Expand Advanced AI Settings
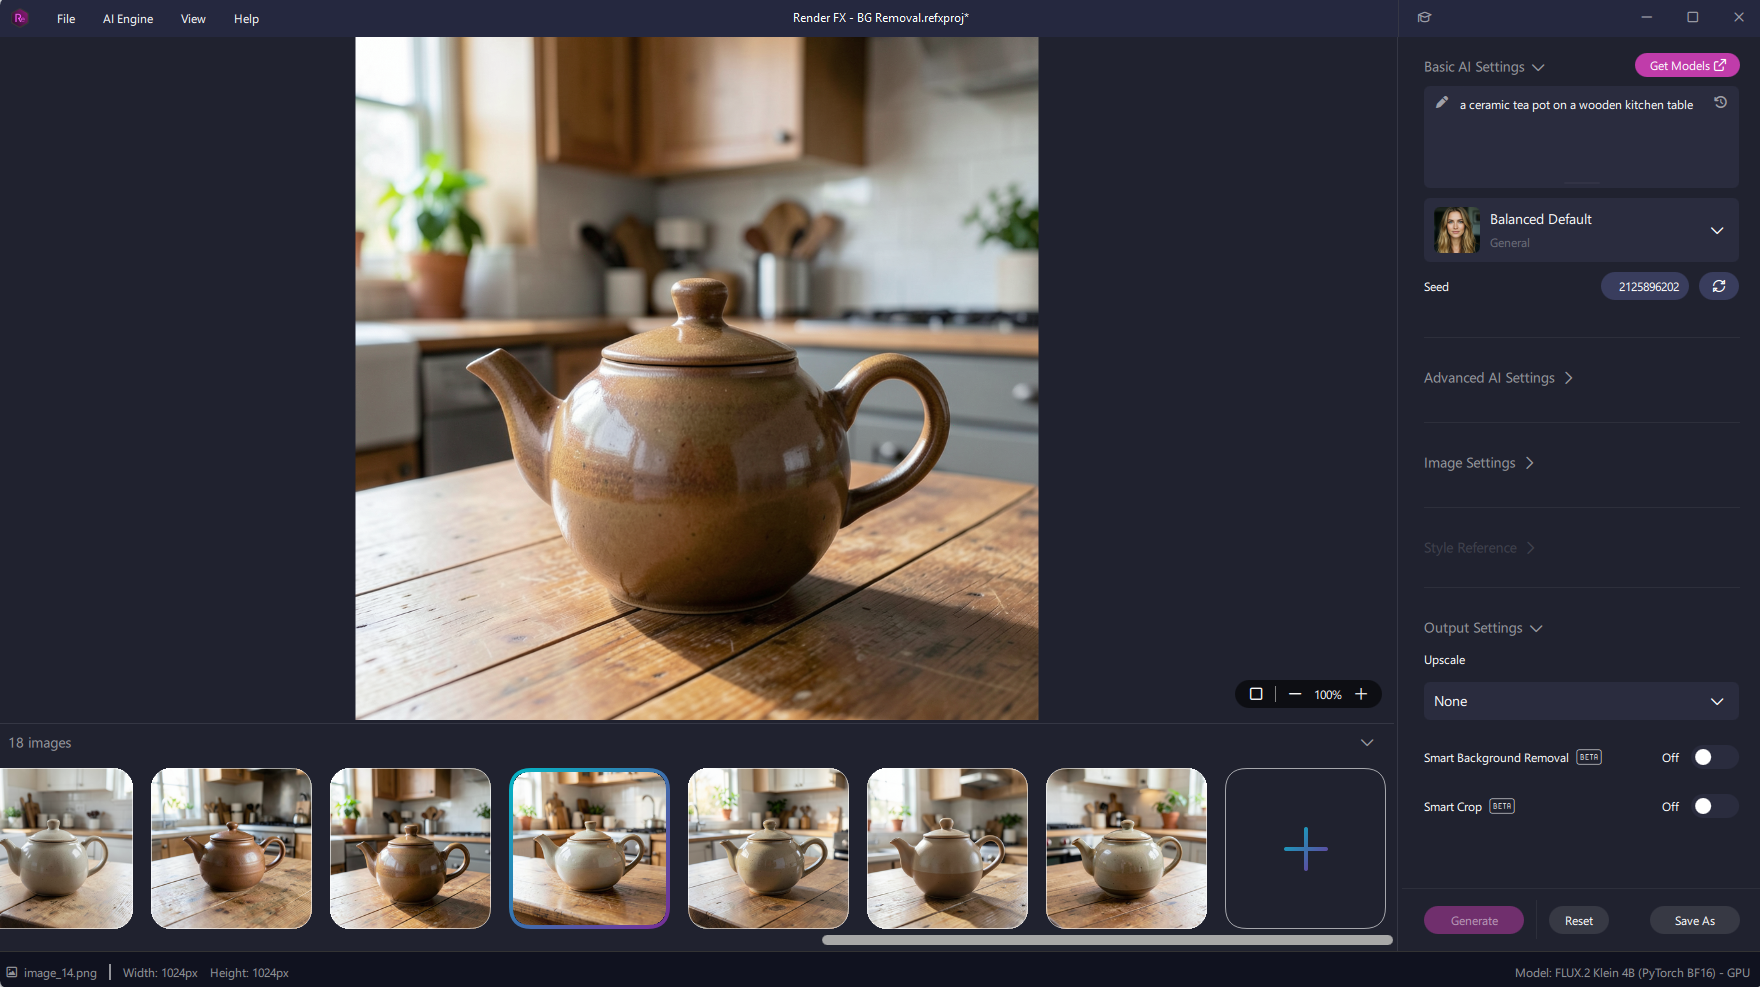Viewport: 1760px width, 987px height. click(1498, 378)
